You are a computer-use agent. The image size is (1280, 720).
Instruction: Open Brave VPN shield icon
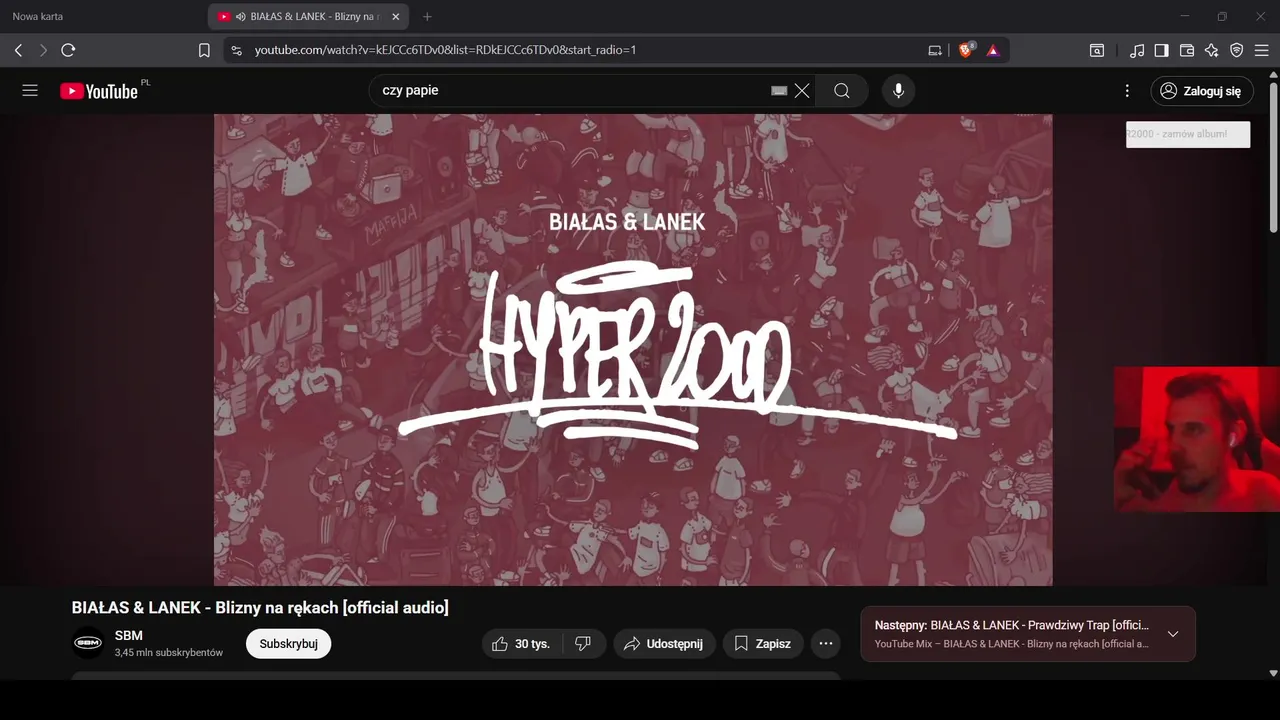pyautogui.click(x=1237, y=50)
